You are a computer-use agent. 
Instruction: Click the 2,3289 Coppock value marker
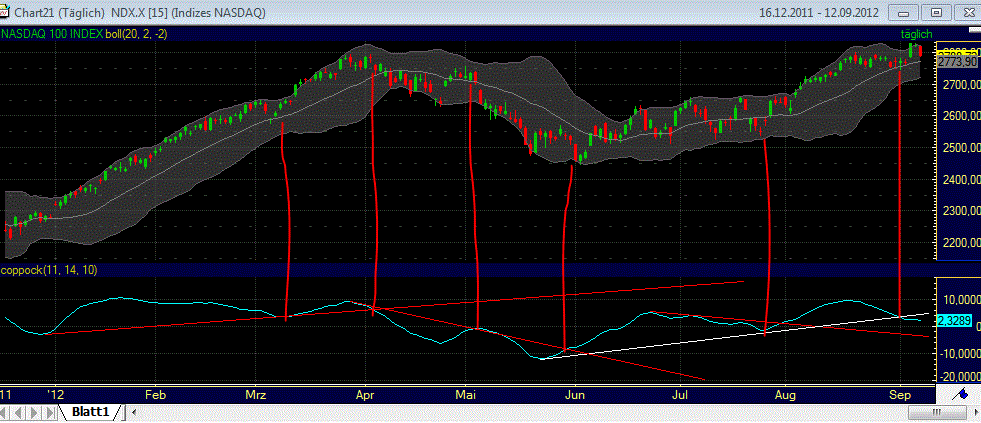[954, 322]
